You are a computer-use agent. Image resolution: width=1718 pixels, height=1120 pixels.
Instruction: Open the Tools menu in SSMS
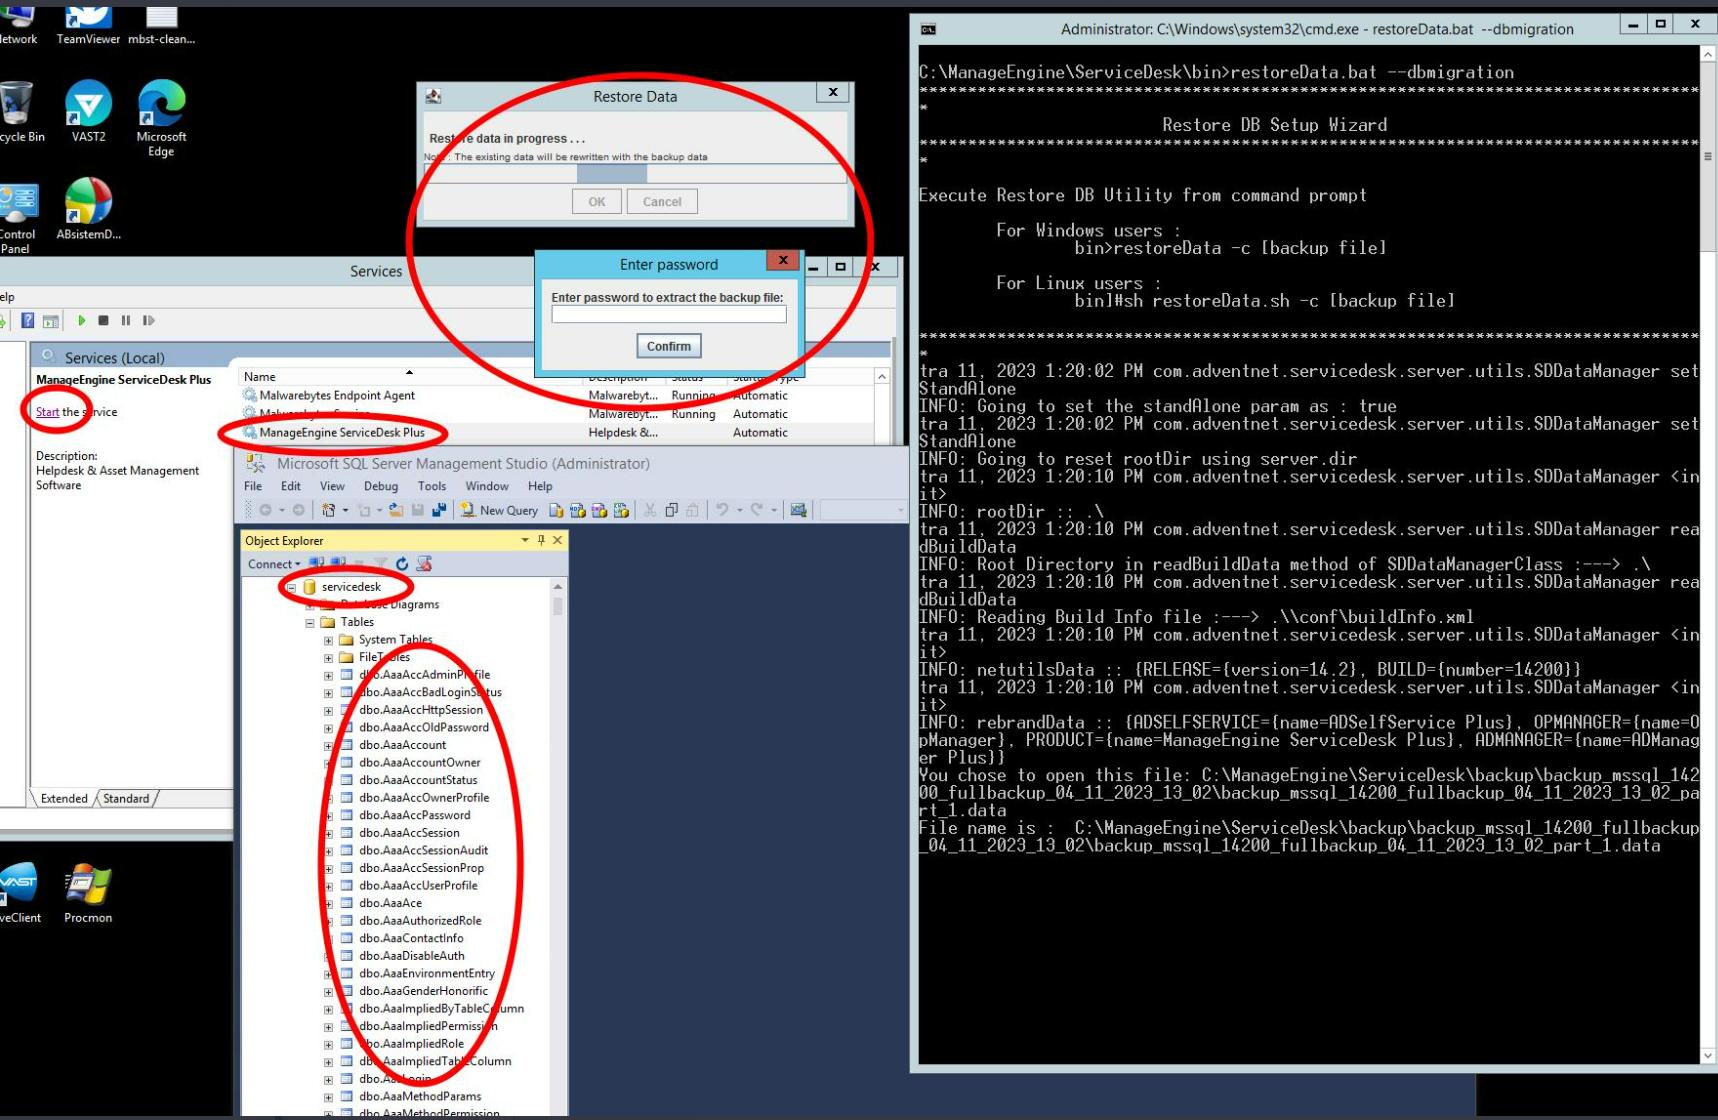432,486
